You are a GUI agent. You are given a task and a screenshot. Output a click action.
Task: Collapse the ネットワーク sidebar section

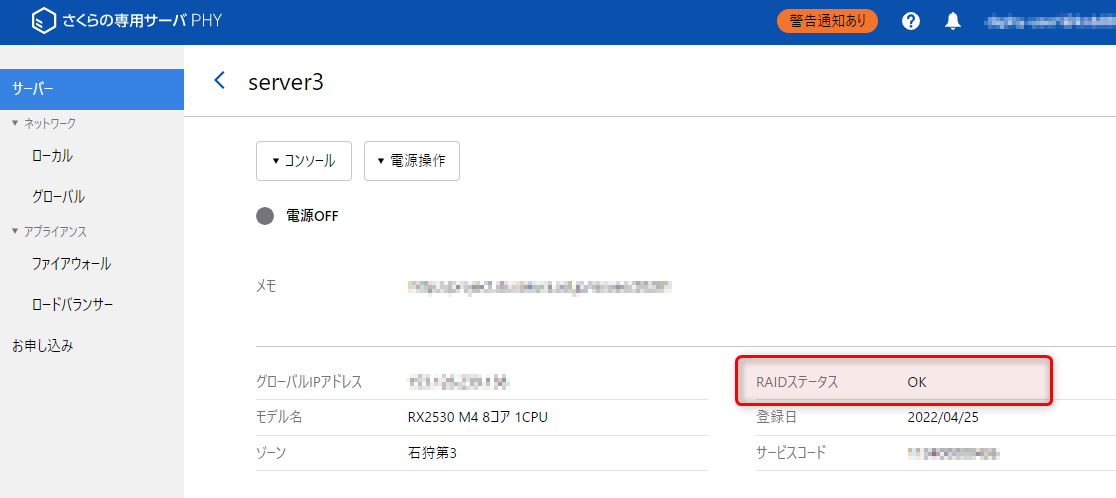pyautogui.click(x=43, y=123)
